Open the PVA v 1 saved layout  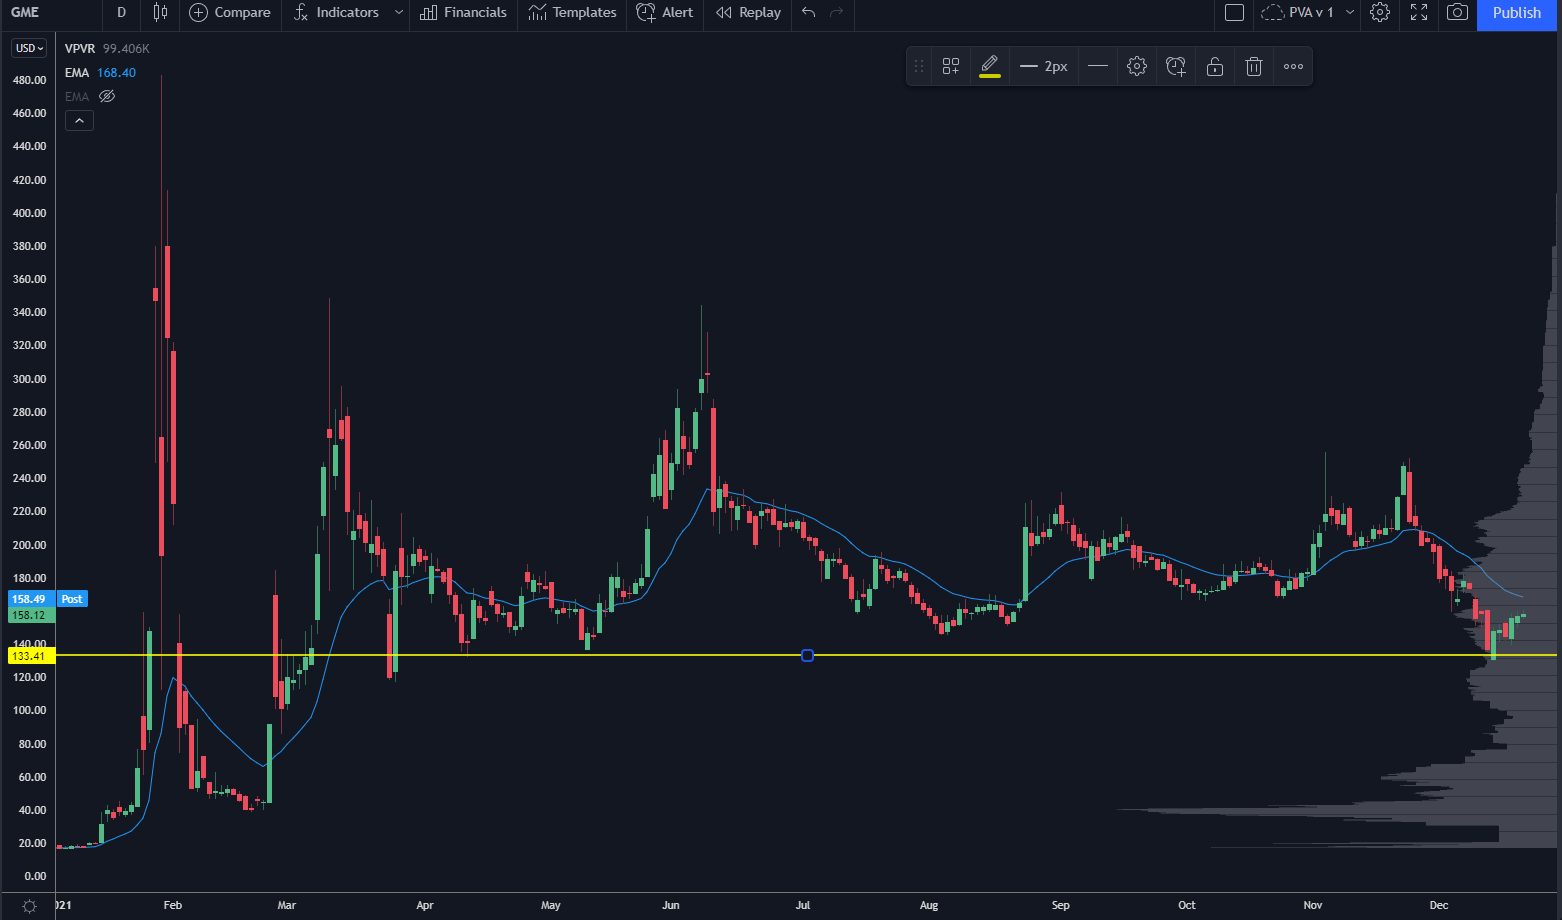click(x=1298, y=13)
